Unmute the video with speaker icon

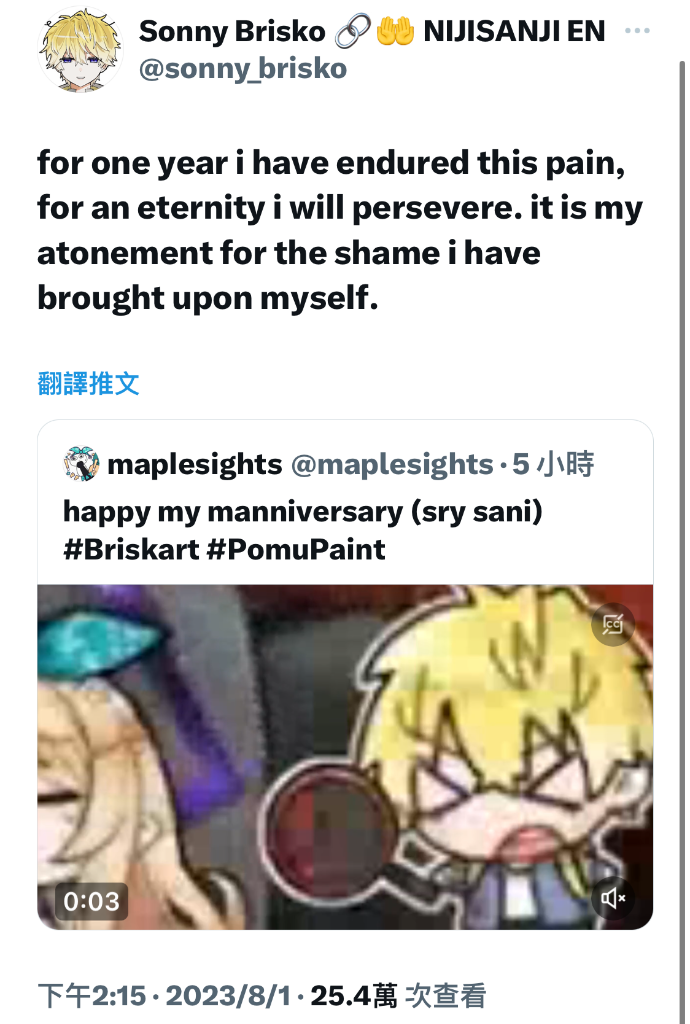[612, 898]
